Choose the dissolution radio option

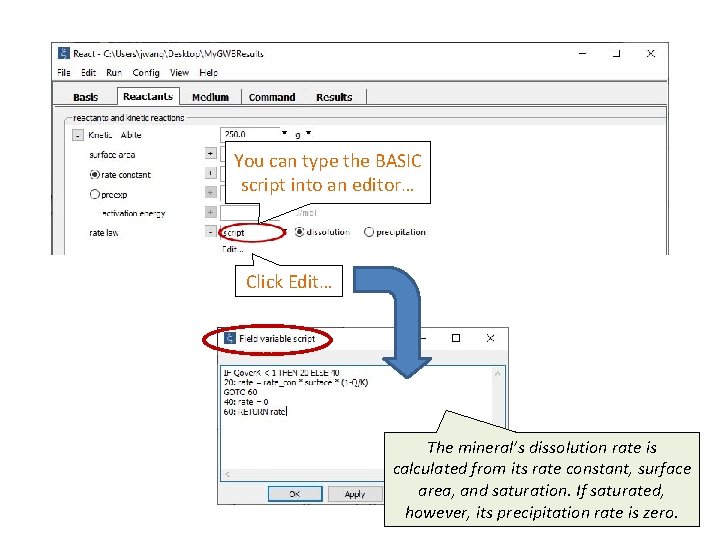coord(299,232)
